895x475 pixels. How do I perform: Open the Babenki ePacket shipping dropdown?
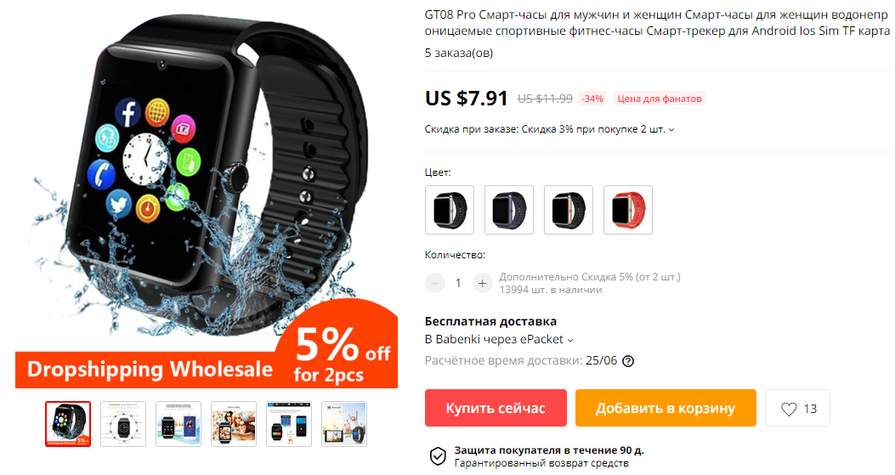click(499, 339)
